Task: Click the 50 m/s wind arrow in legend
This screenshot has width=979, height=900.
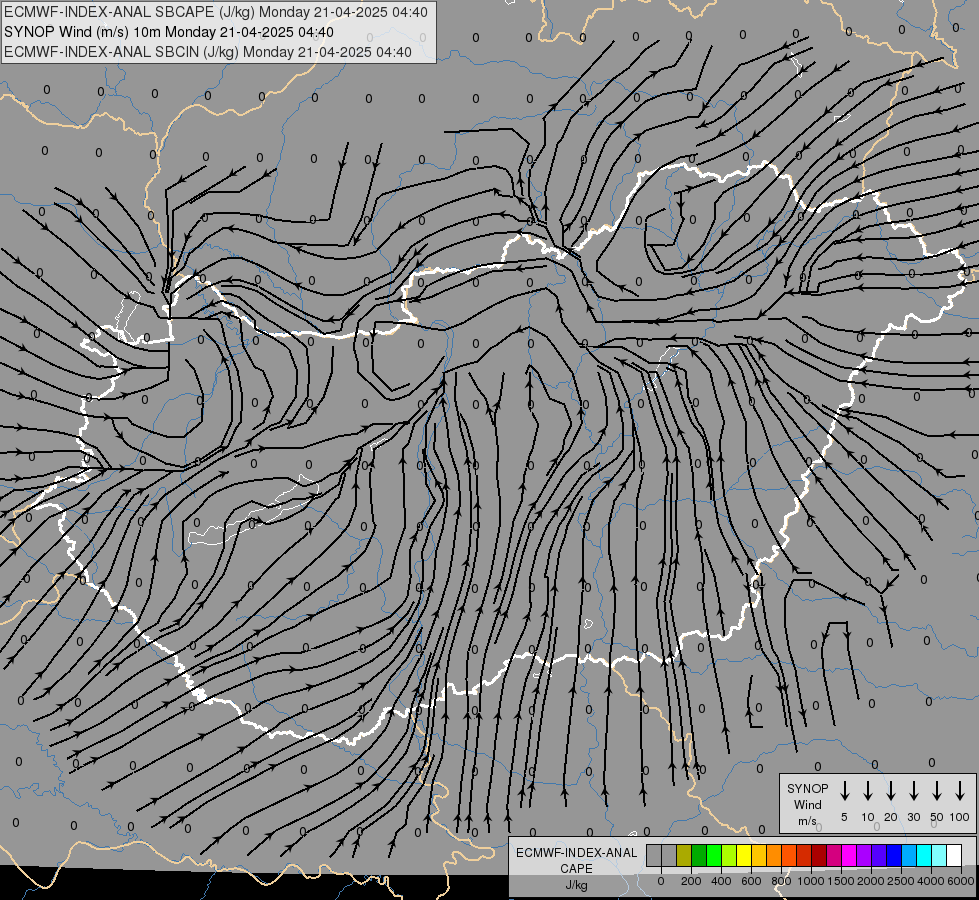Action: click(x=937, y=790)
